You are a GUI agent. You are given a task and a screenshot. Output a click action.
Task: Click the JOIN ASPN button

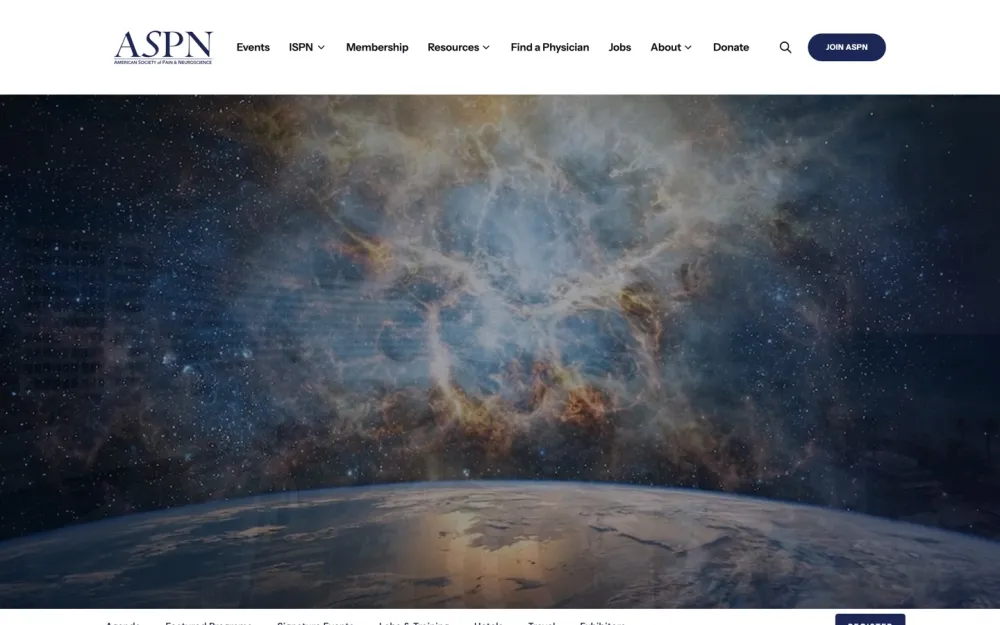846,47
